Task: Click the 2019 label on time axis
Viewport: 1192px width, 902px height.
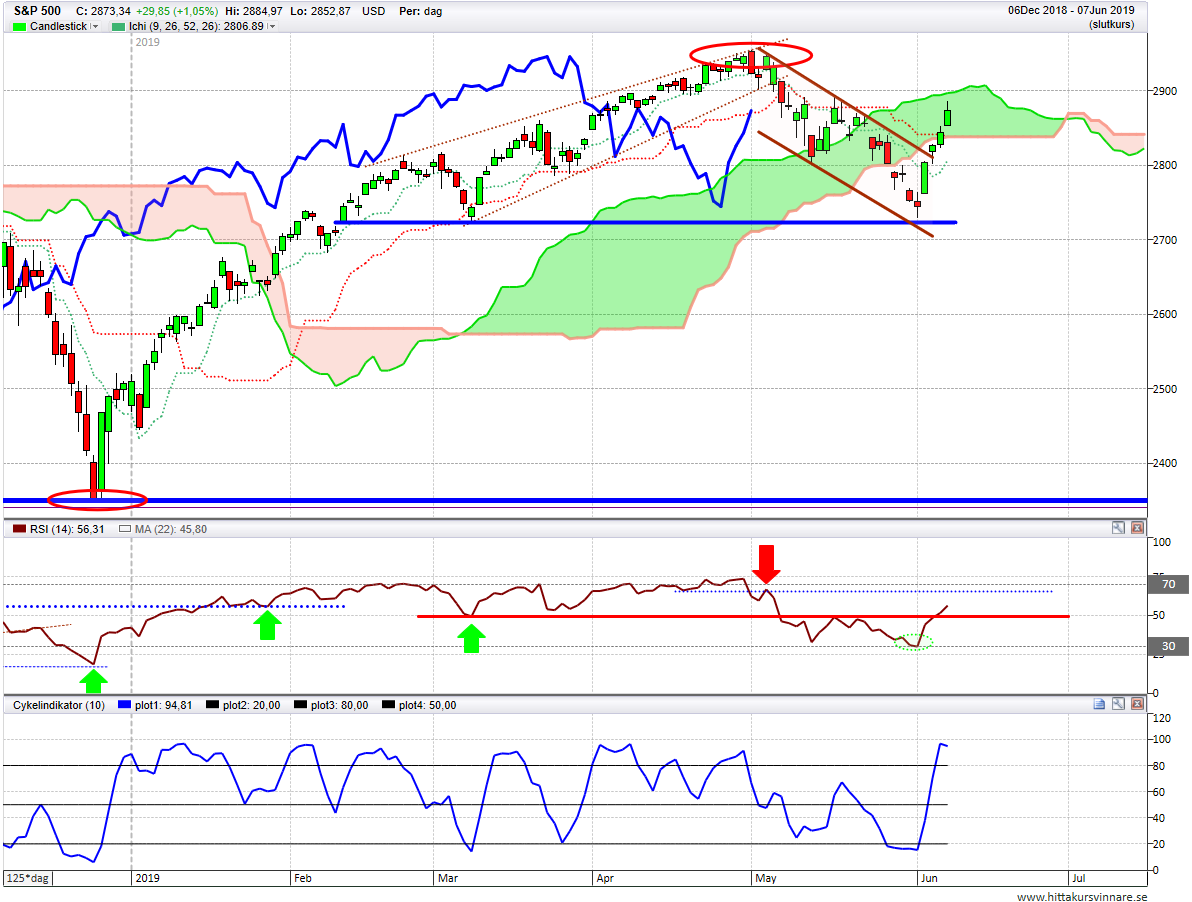Action: [x=147, y=878]
